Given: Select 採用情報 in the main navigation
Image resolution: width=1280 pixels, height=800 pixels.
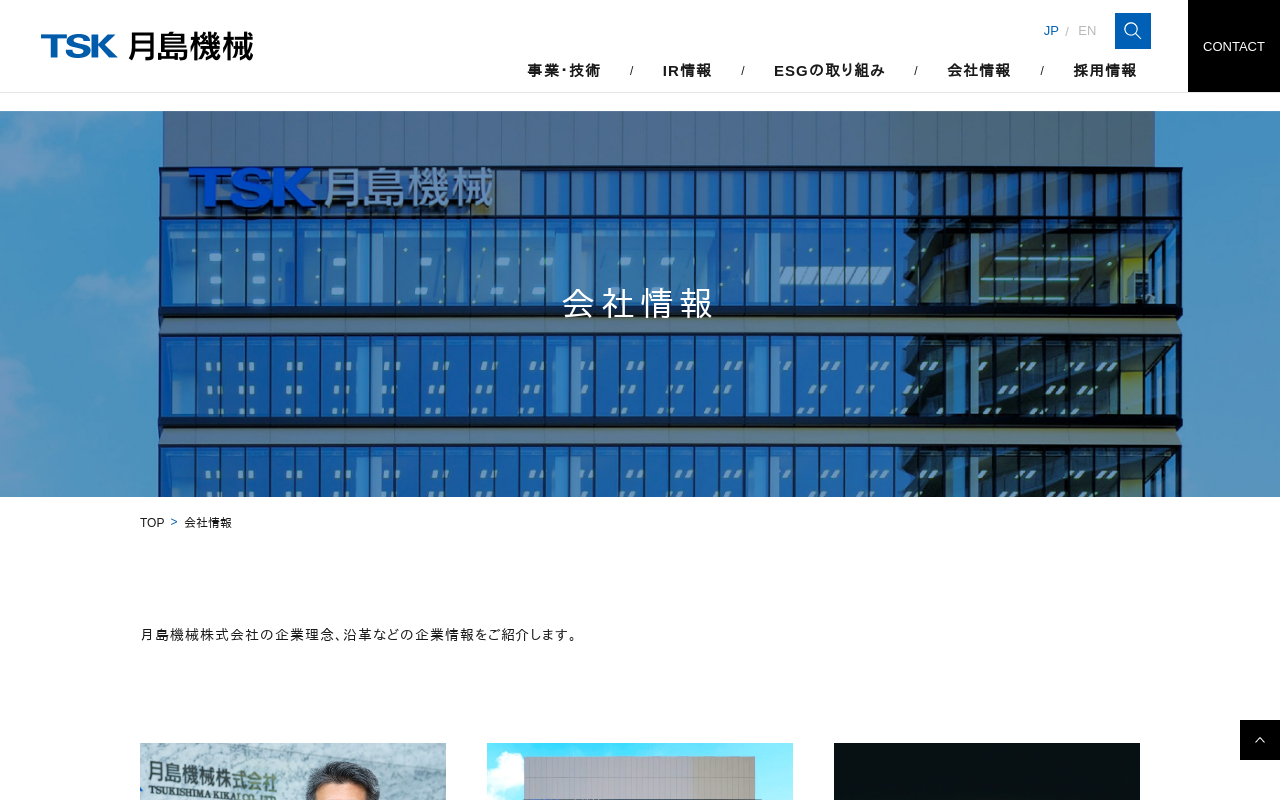Looking at the screenshot, I should pyautogui.click(x=1105, y=71).
